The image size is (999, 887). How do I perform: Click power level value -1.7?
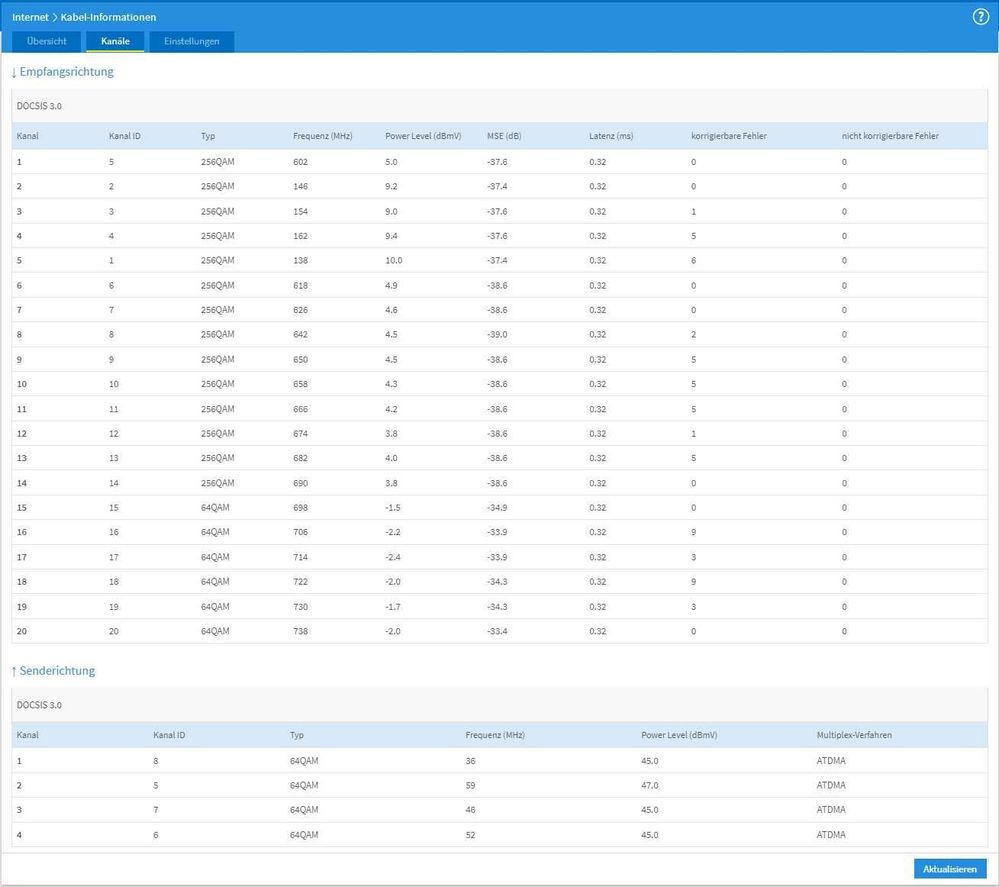[393, 607]
